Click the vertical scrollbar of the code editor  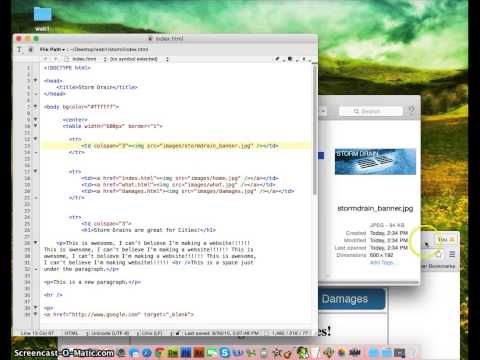[x=315, y=130]
